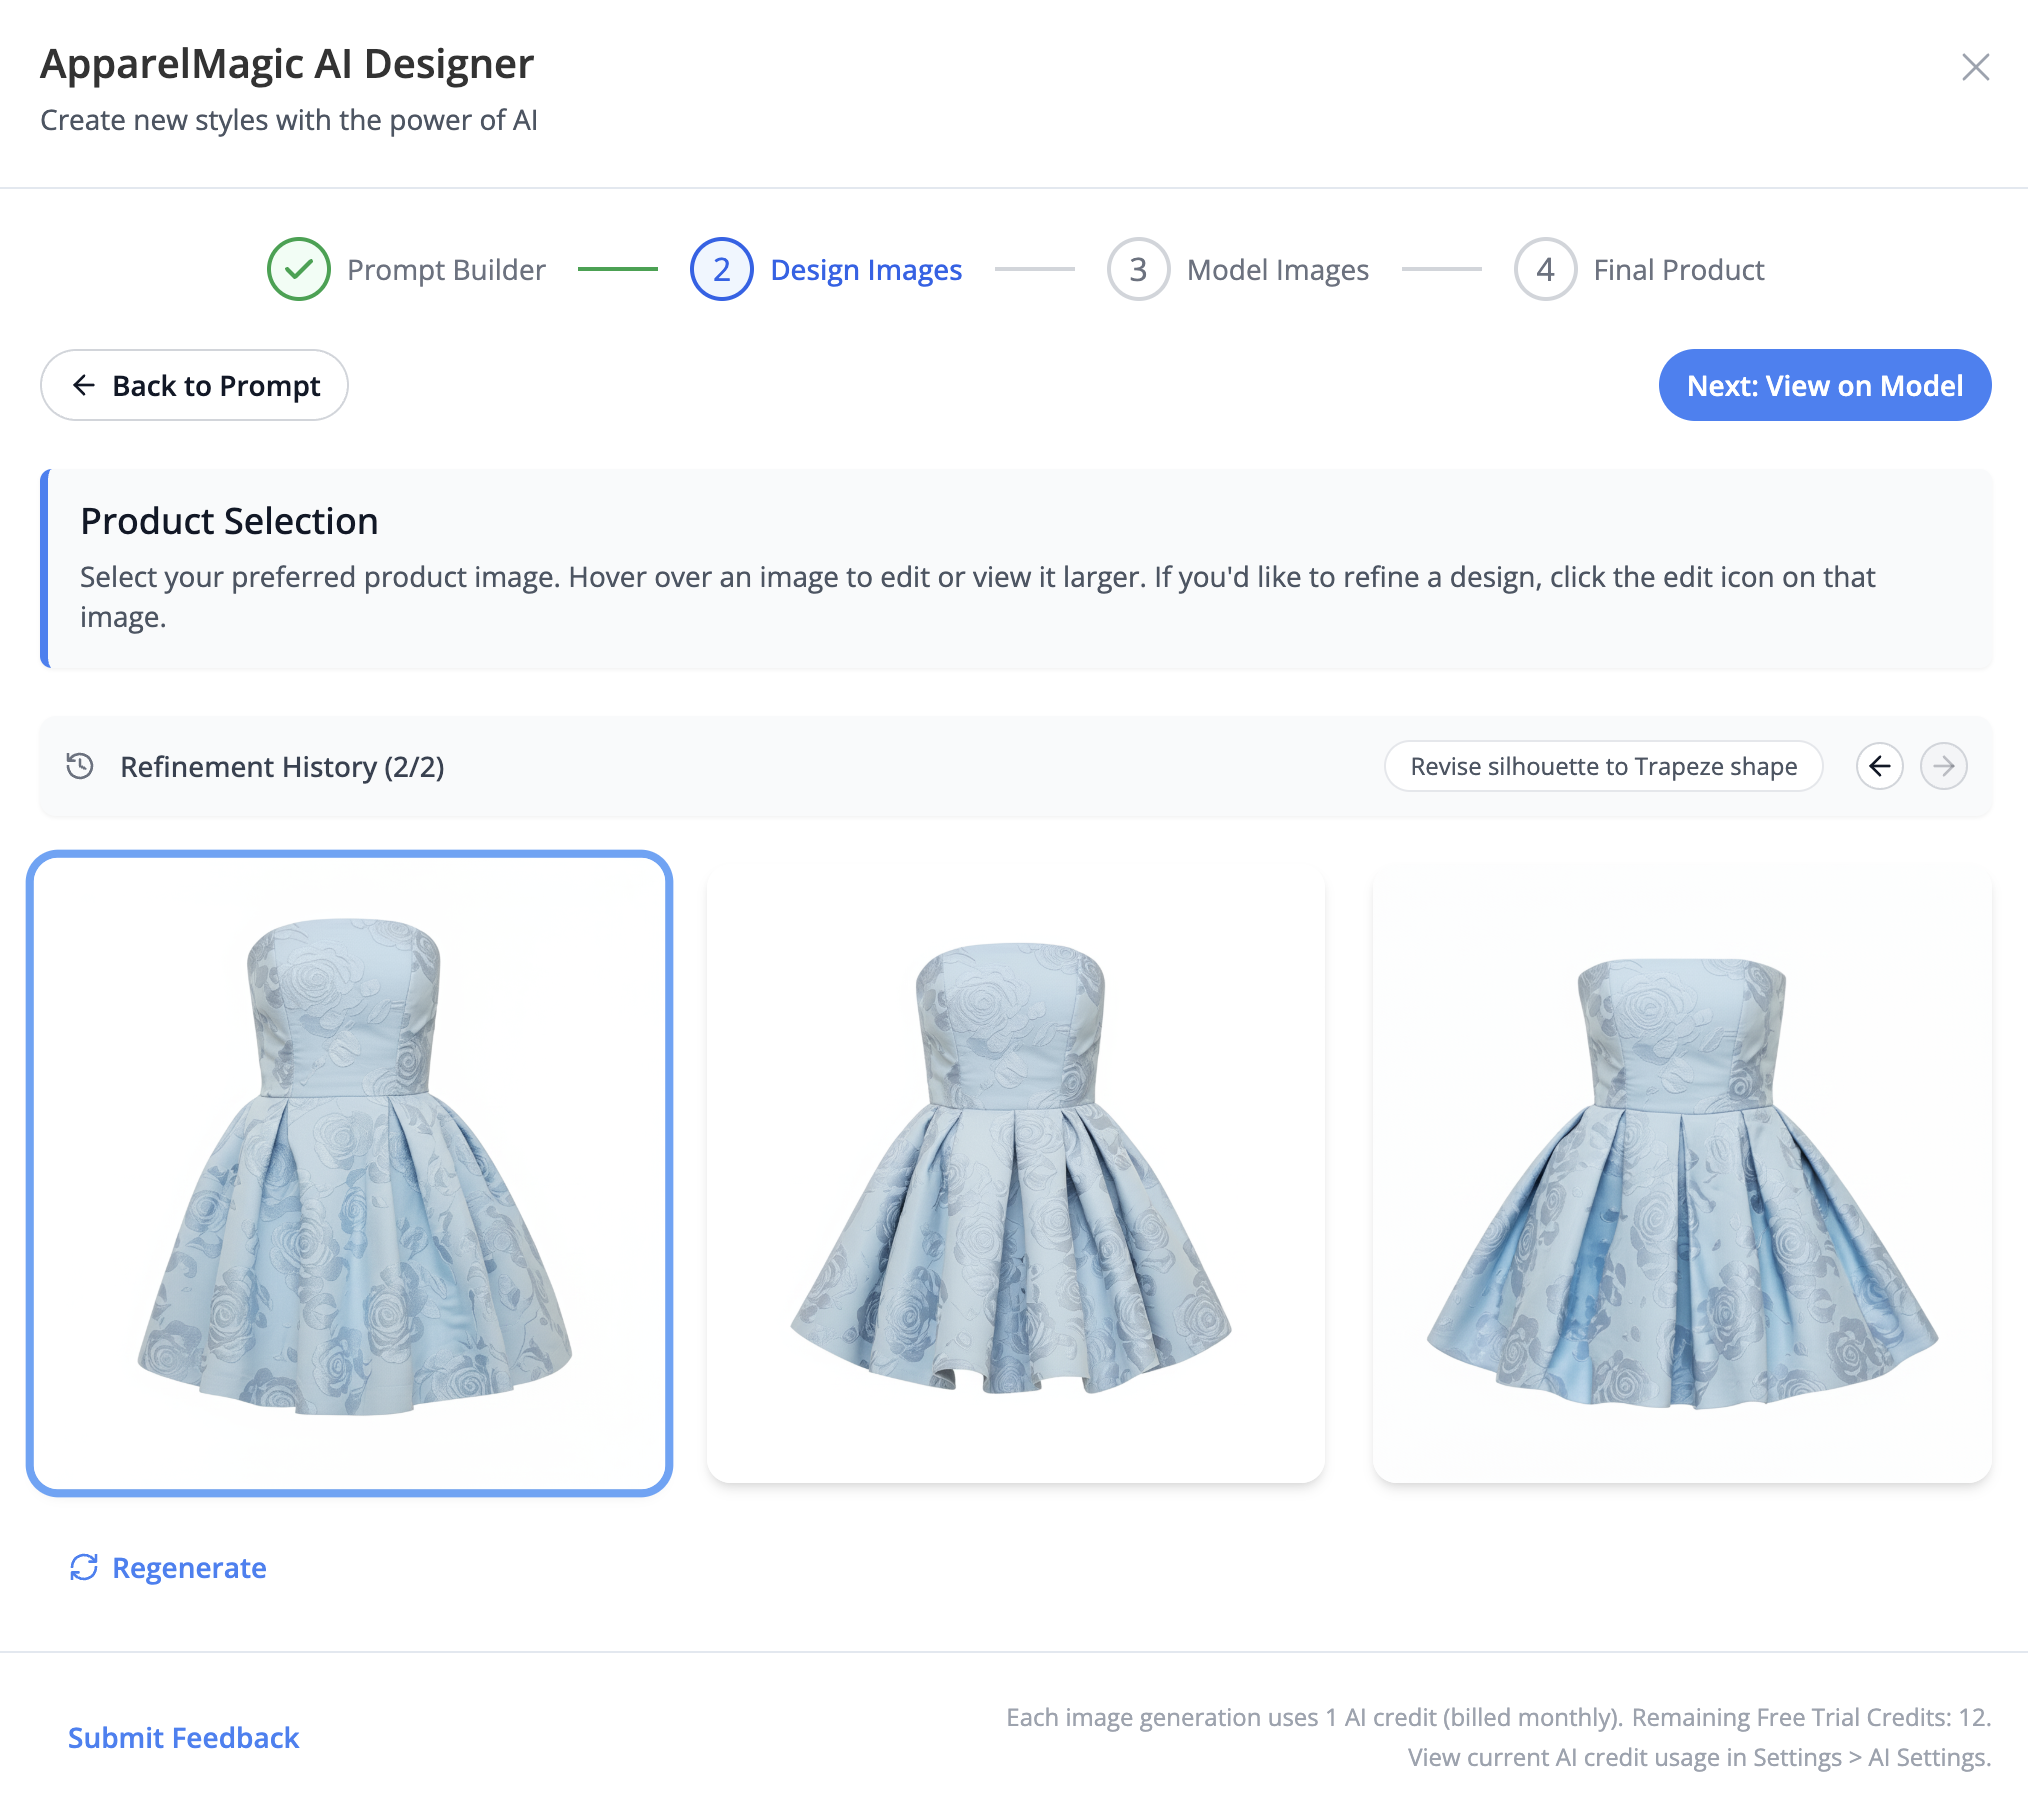
Task: Click the Revise silhouette to Trapeze shape chip
Action: click(x=1603, y=766)
